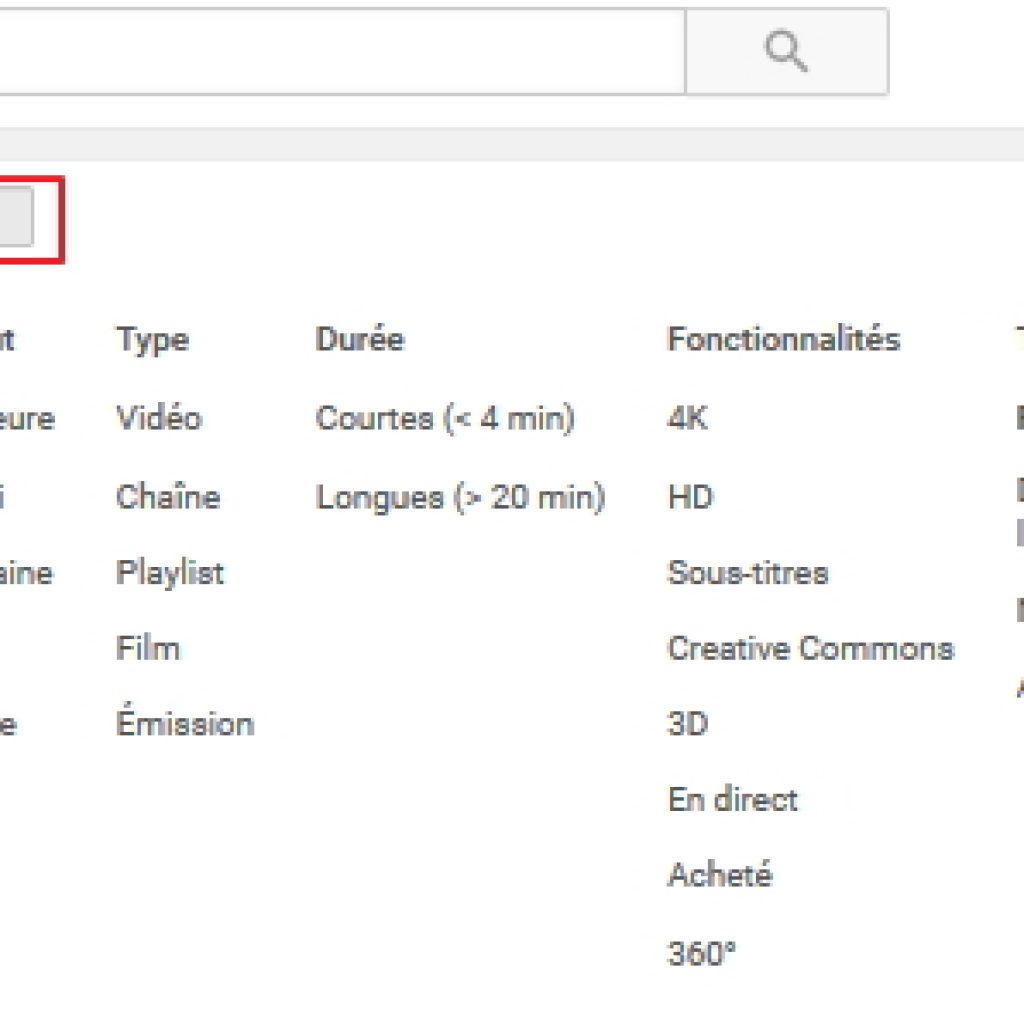
Task: Select Longues (> 20 min) duration
Action: coord(460,496)
